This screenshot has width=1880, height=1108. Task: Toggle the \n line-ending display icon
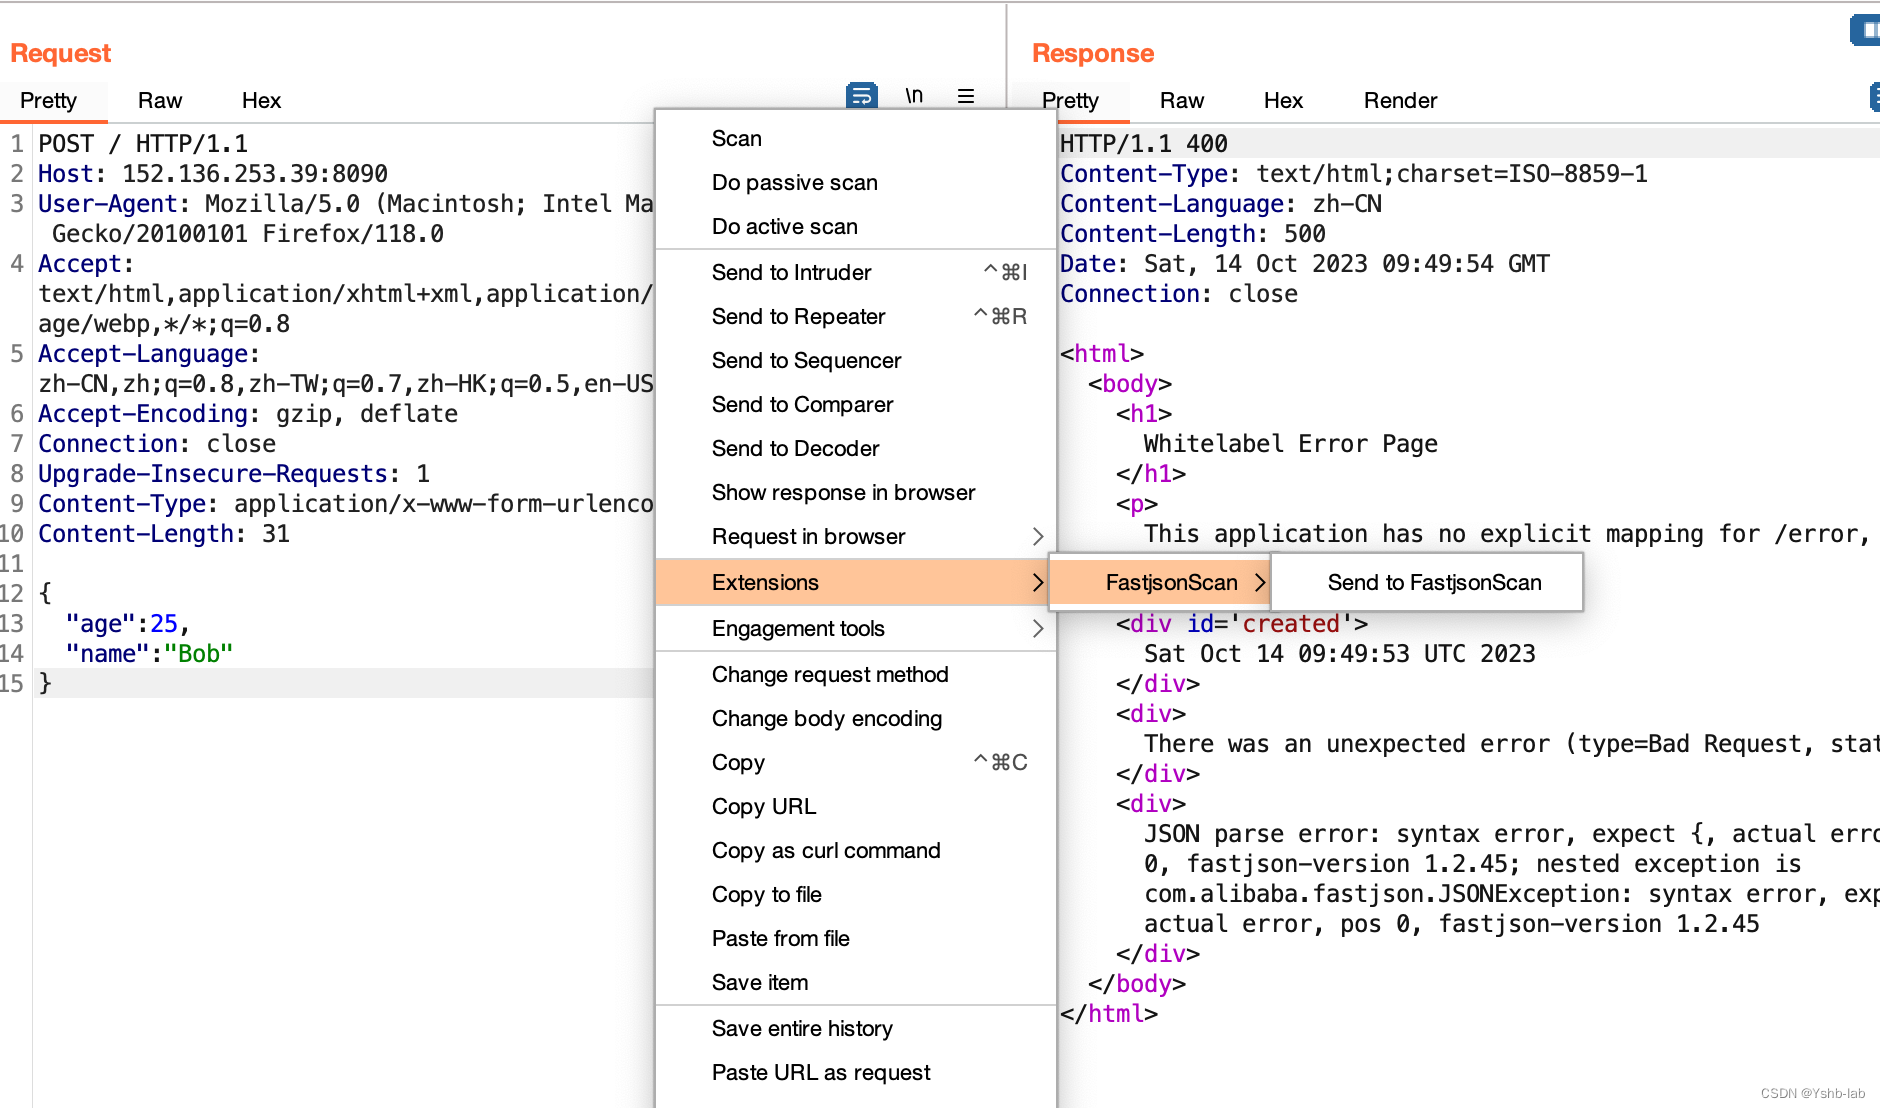(x=913, y=96)
